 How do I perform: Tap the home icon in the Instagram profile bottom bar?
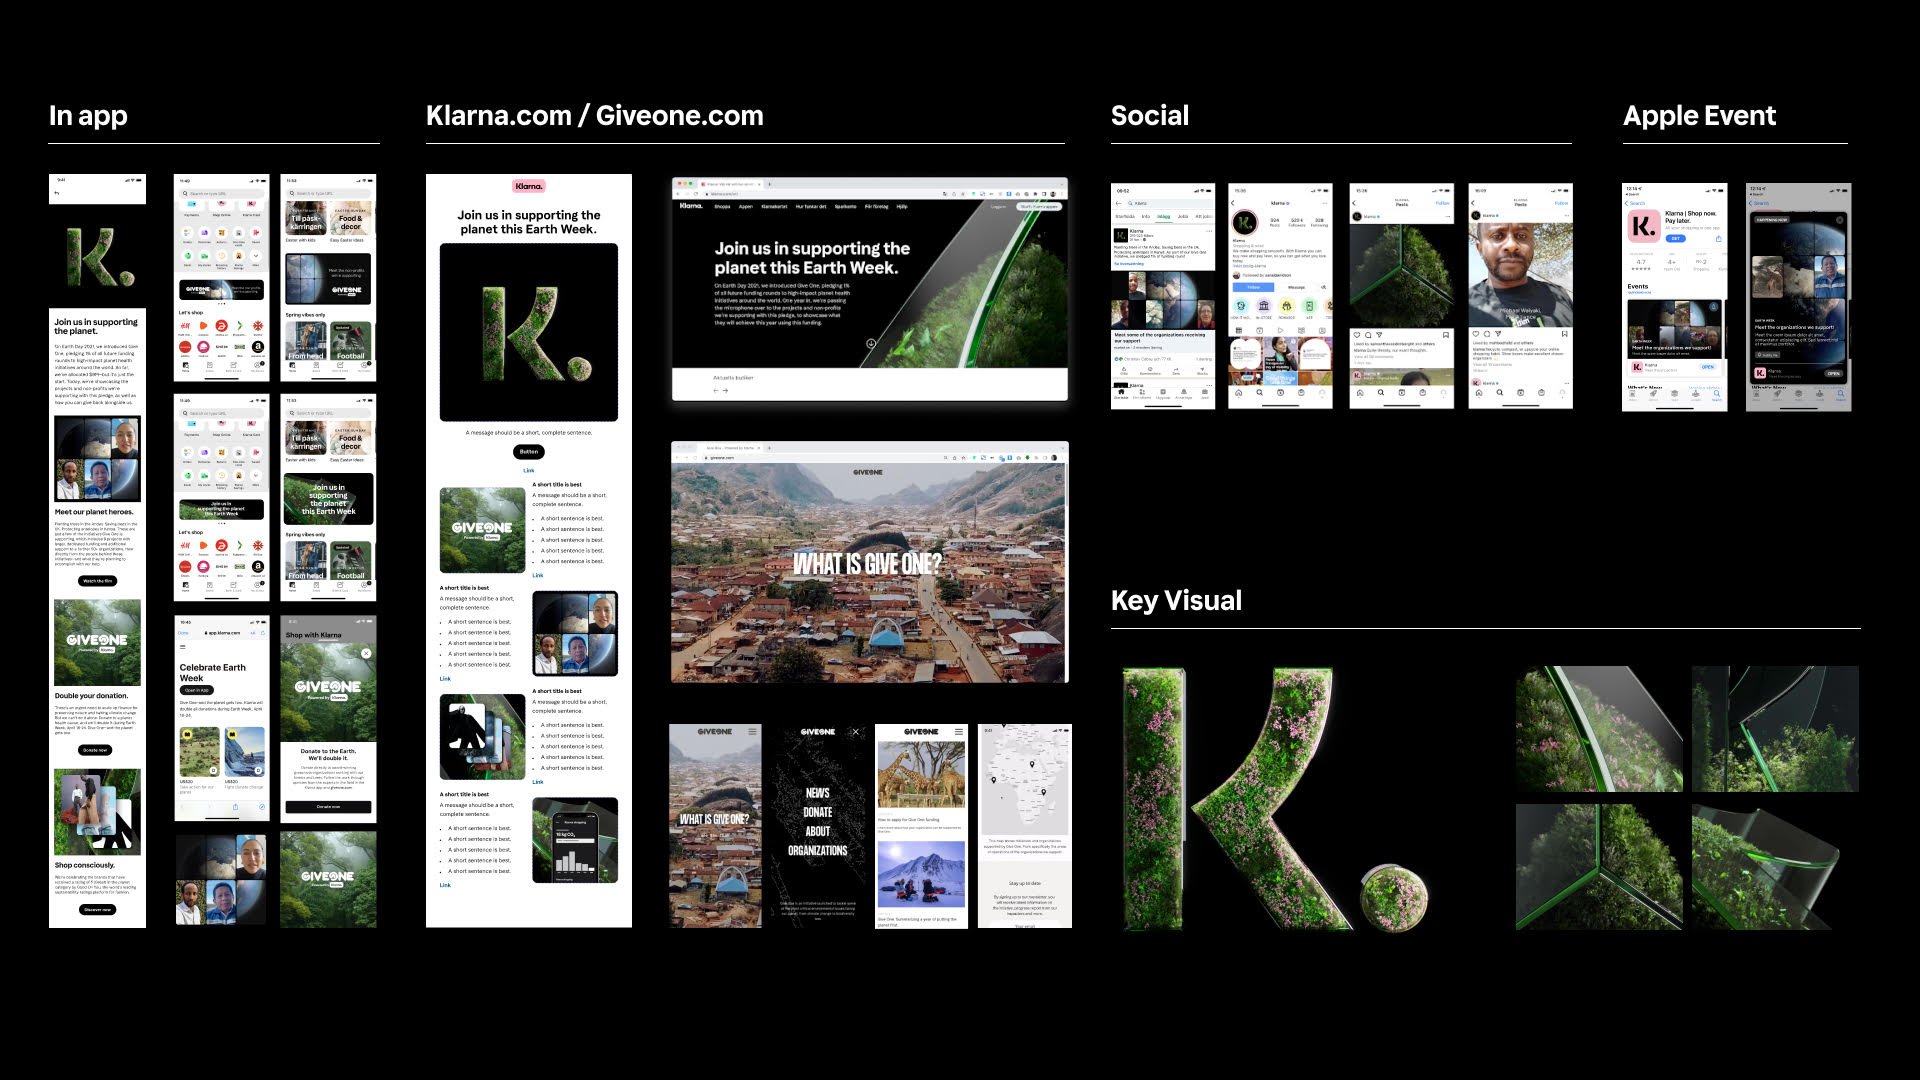tap(1239, 393)
